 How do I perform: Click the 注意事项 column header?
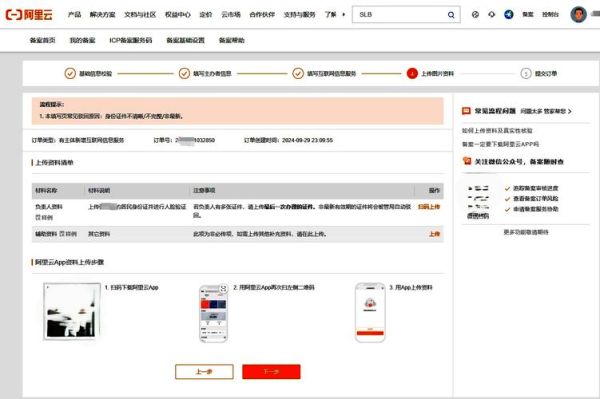click(x=204, y=190)
